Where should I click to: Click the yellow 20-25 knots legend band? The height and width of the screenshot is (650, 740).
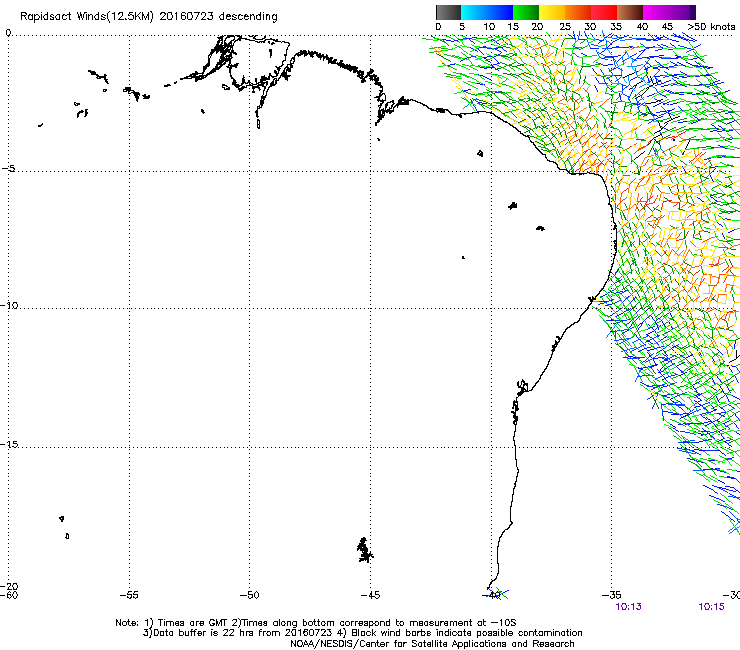click(x=552, y=12)
